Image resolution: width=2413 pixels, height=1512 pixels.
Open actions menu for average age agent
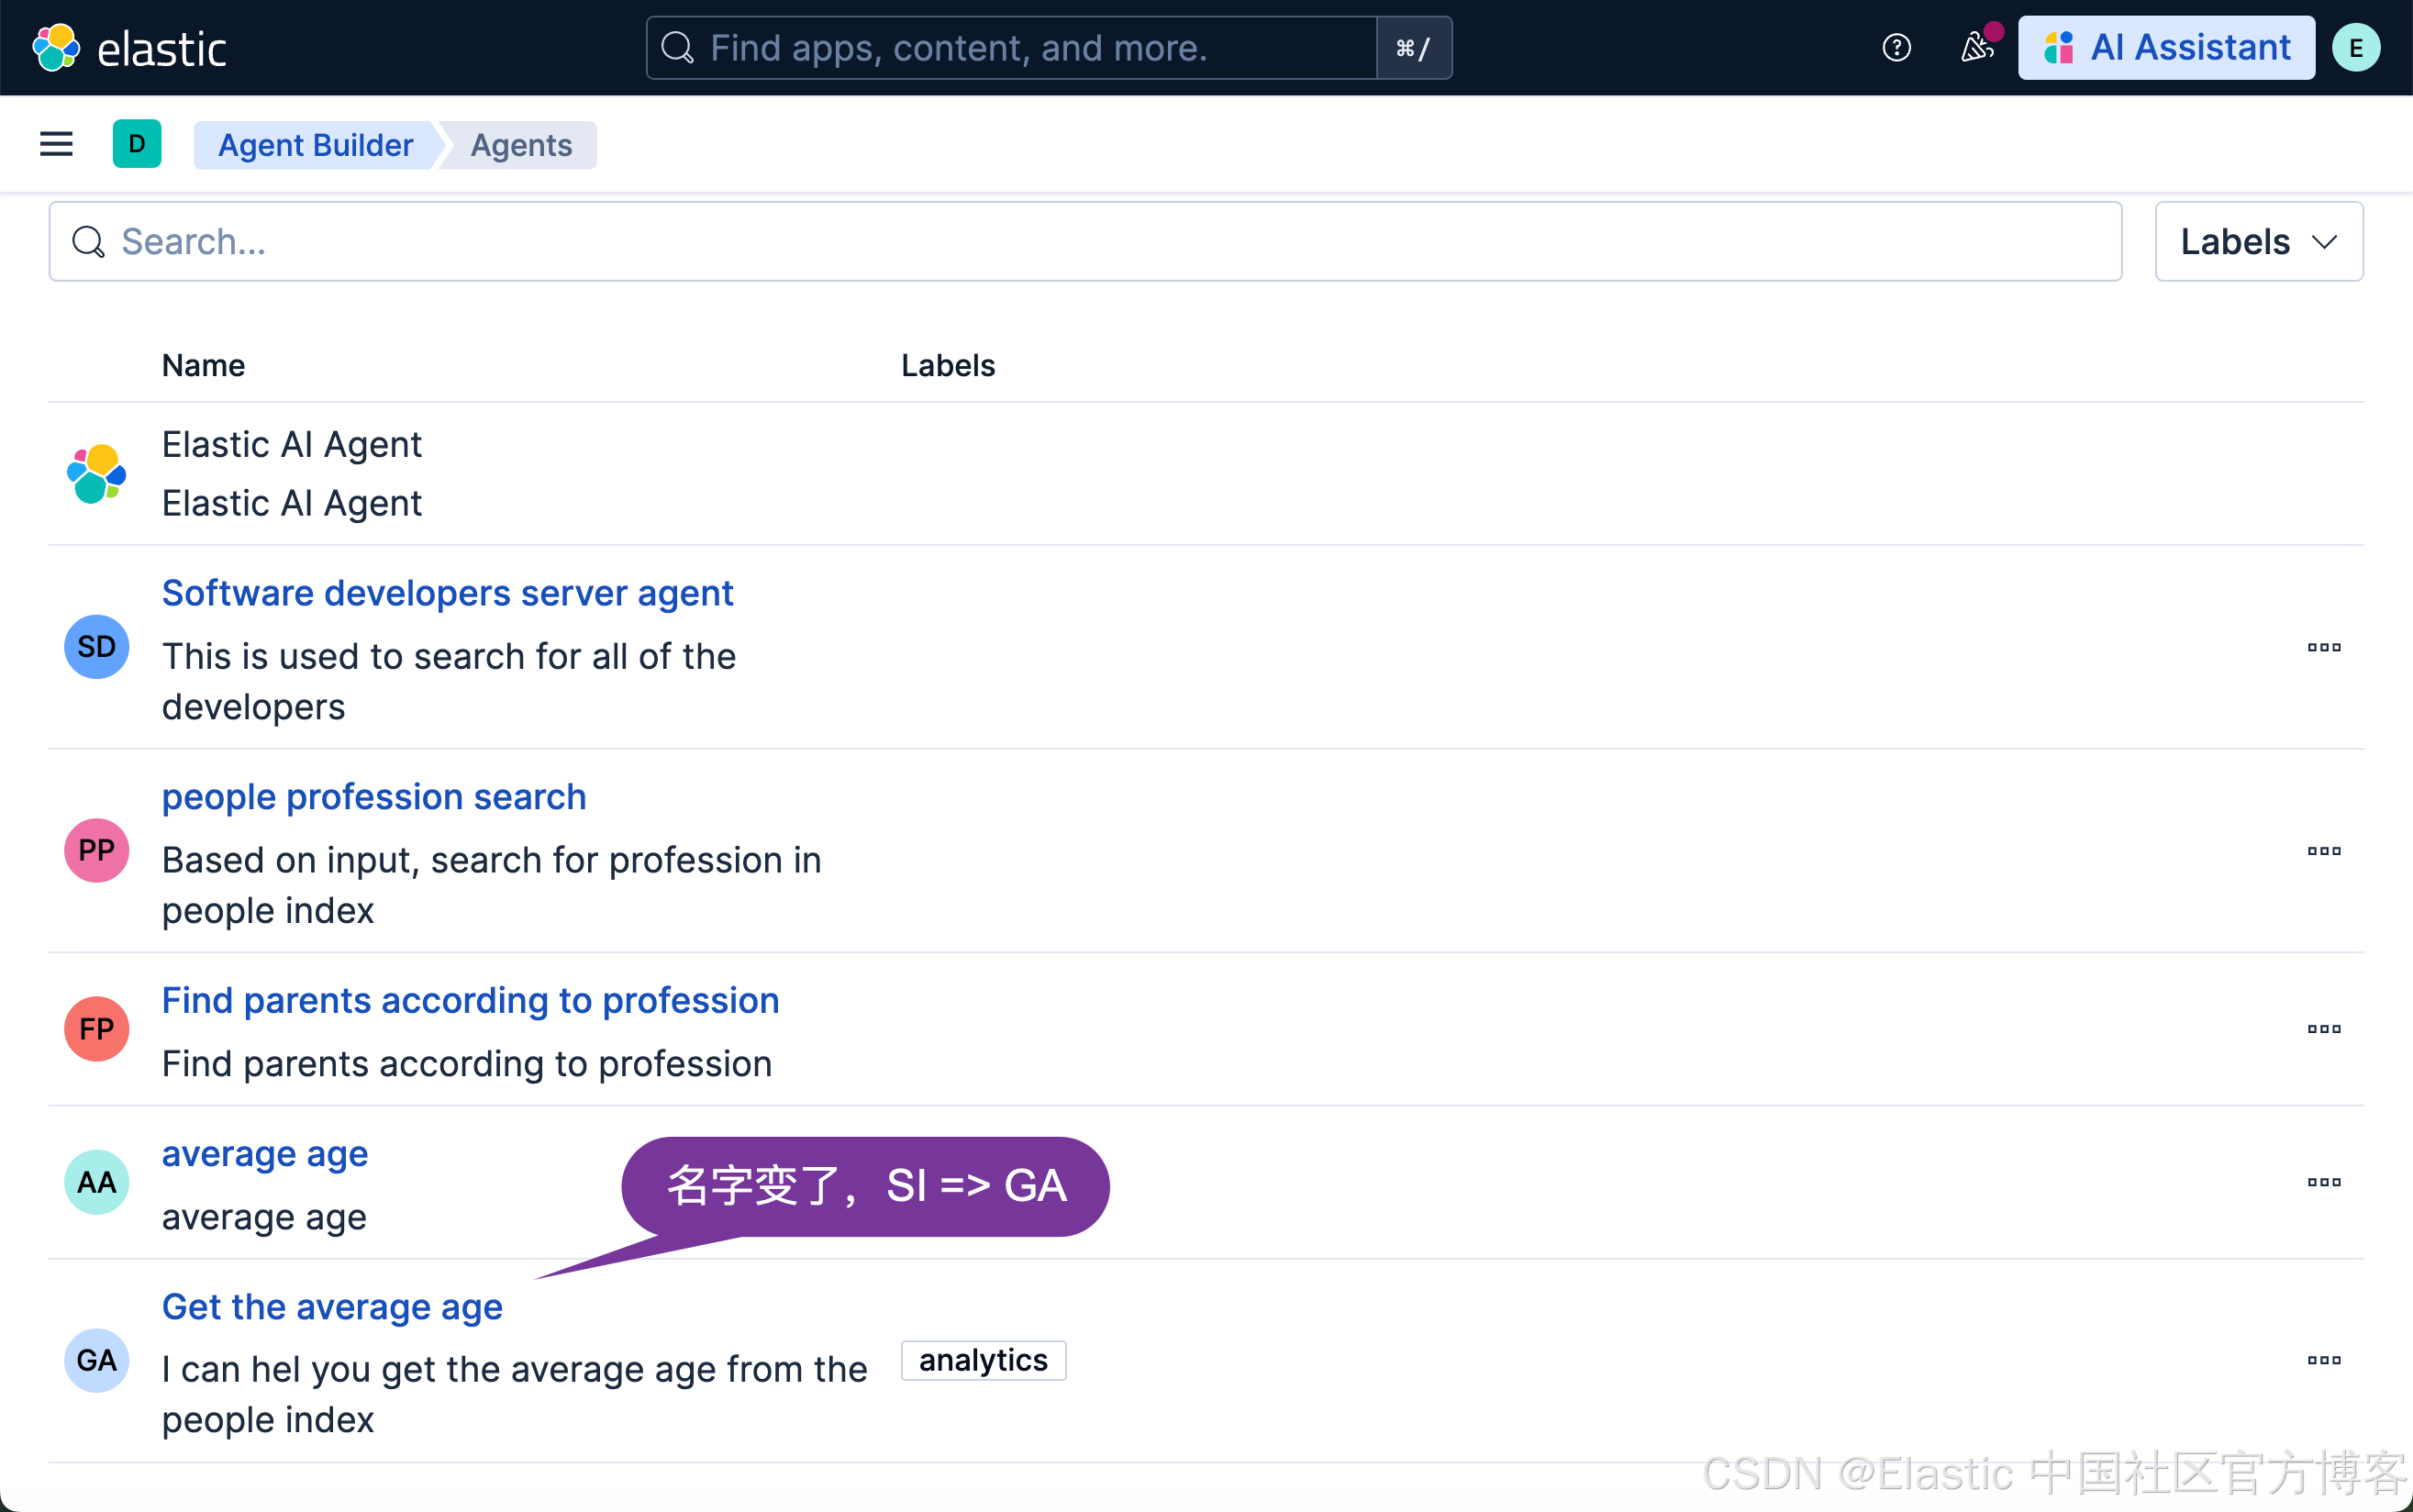coord(2323,1182)
